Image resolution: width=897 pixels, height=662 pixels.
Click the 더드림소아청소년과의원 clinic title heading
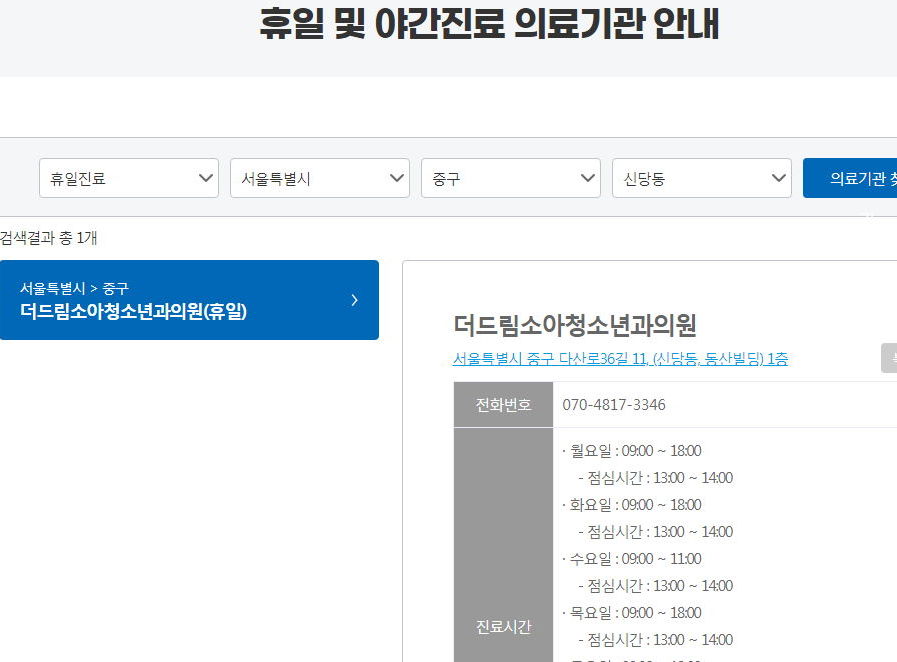click(x=574, y=325)
